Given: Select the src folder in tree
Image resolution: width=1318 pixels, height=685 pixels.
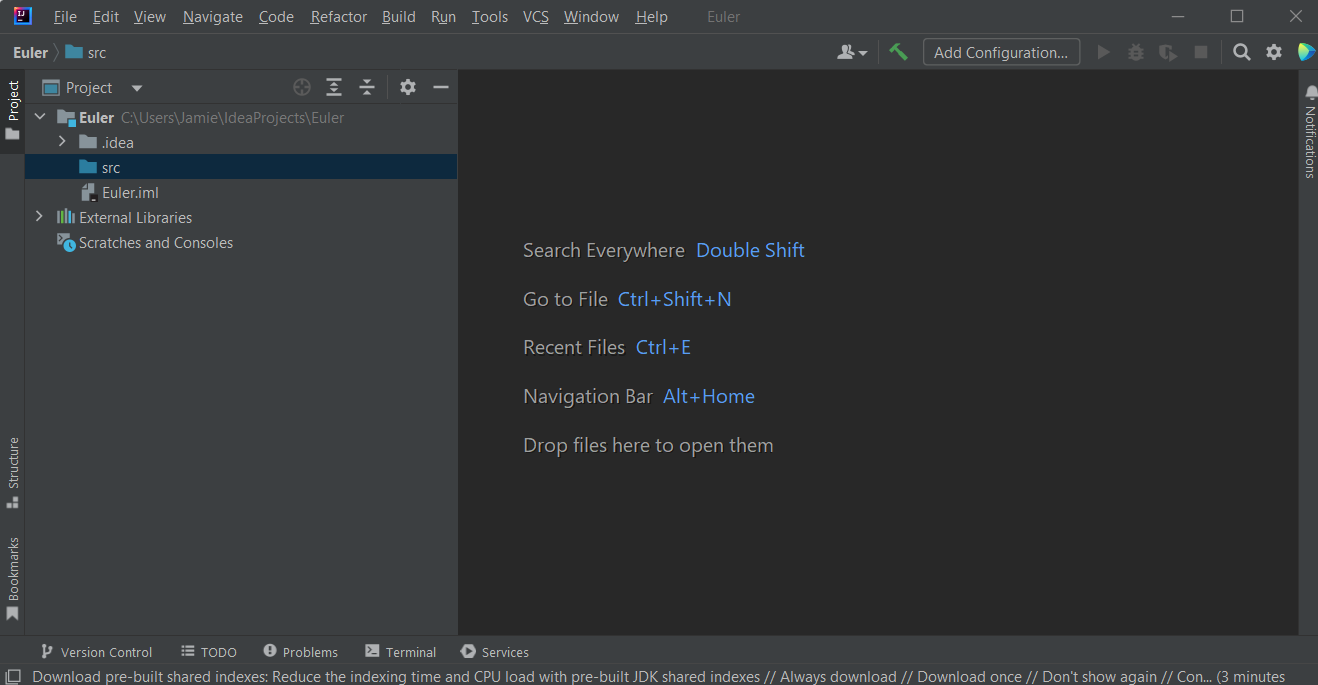Looking at the screenshot, I should pyautogui.click(x=241, y=167).
